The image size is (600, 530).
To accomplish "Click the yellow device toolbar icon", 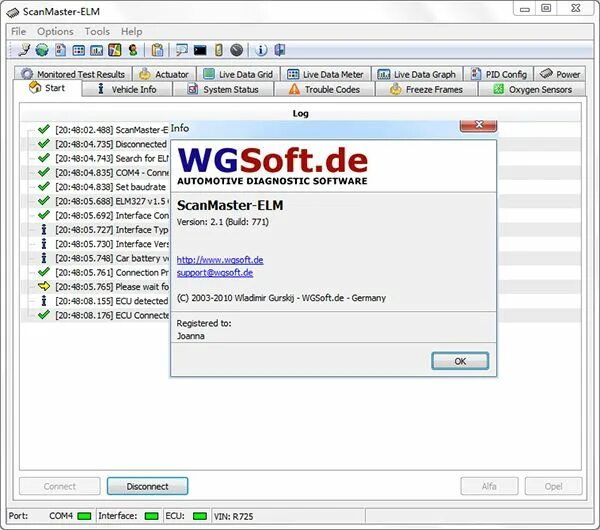I will coord(218,50).
